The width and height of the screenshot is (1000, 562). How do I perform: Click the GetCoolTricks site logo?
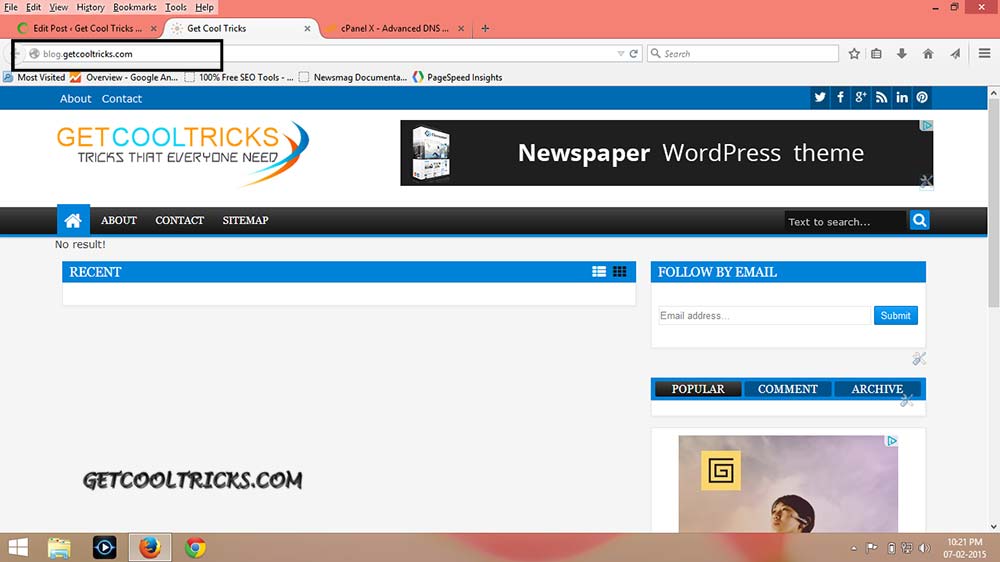point(182,153)
